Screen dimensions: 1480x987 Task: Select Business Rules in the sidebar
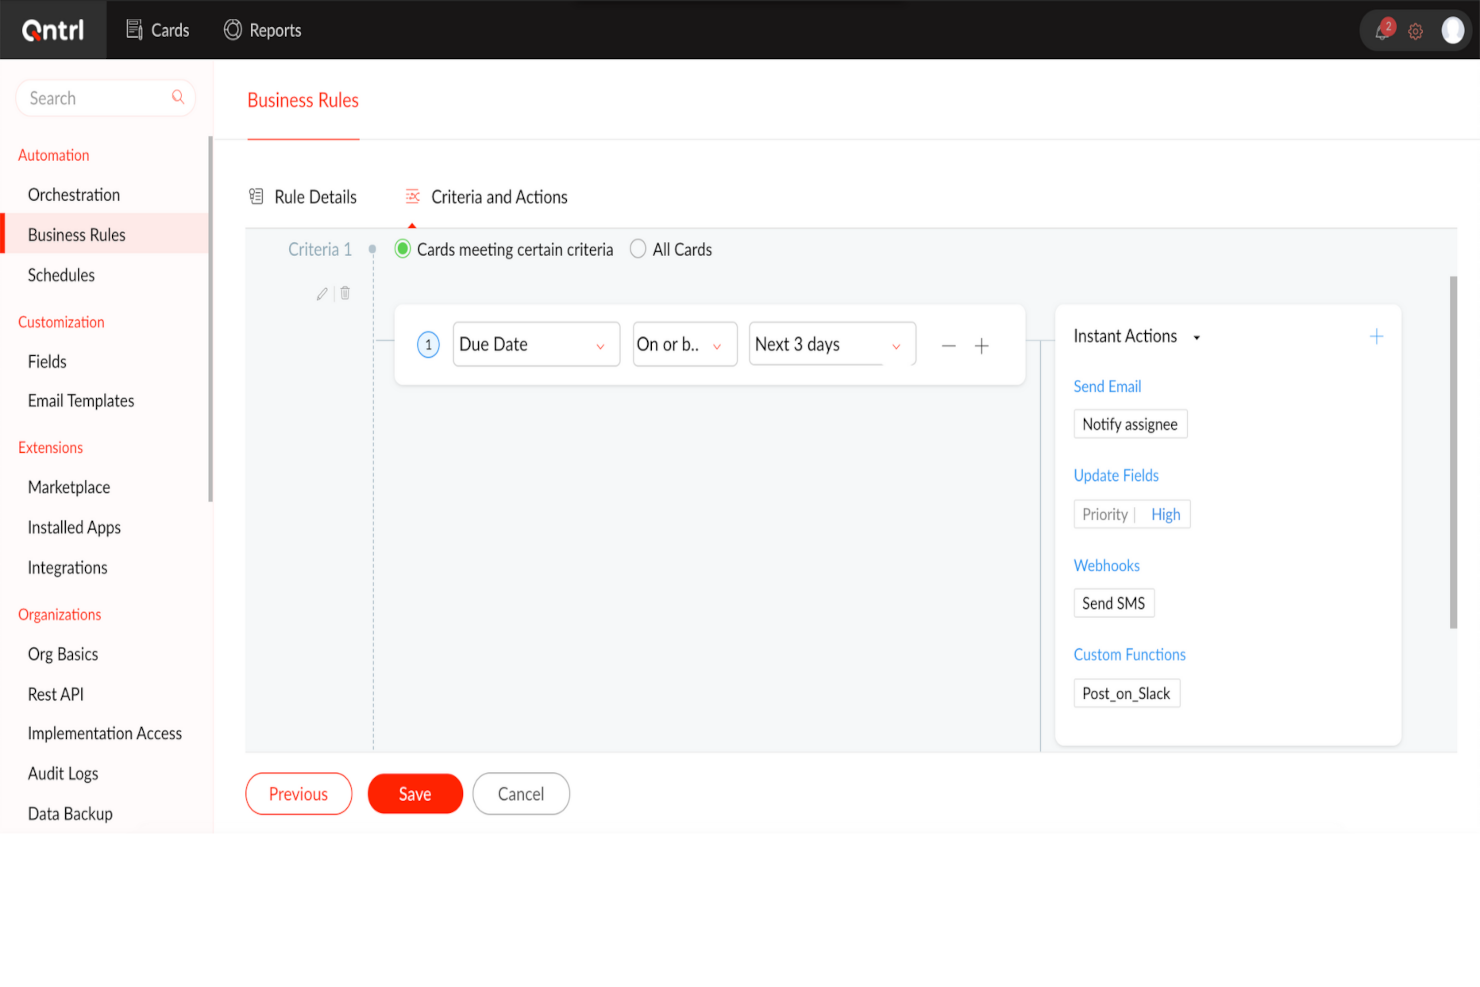coord(105,234)
